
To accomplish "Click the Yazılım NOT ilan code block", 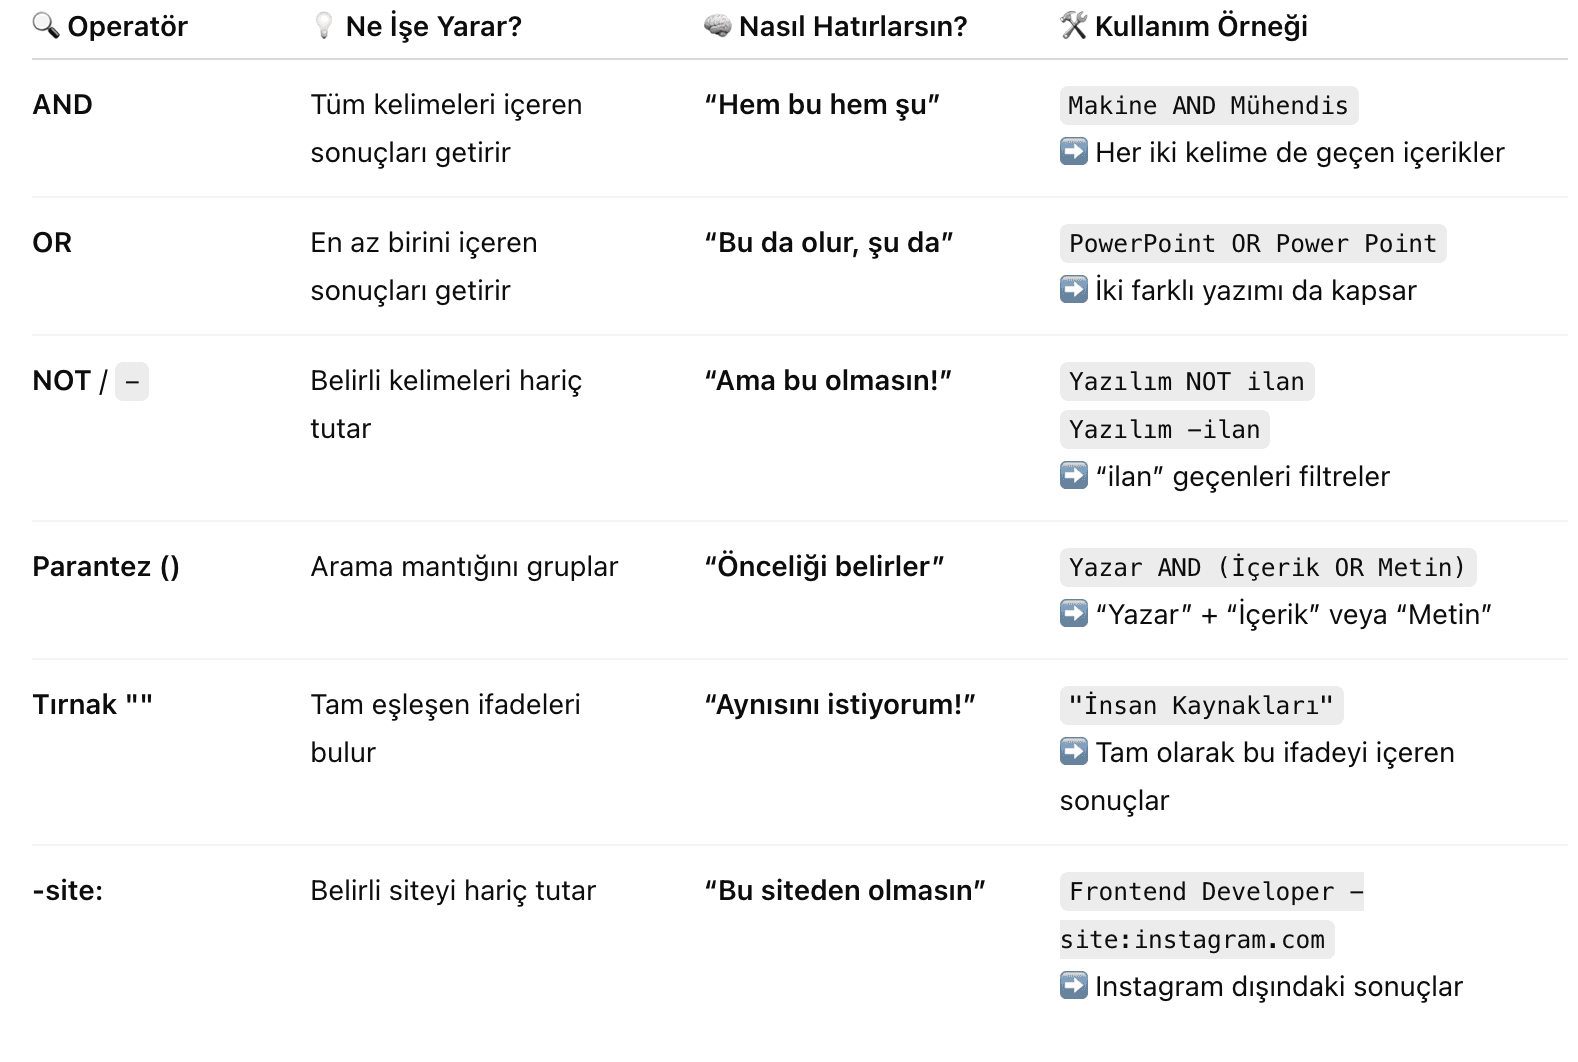I will [x=1187, y=381].
